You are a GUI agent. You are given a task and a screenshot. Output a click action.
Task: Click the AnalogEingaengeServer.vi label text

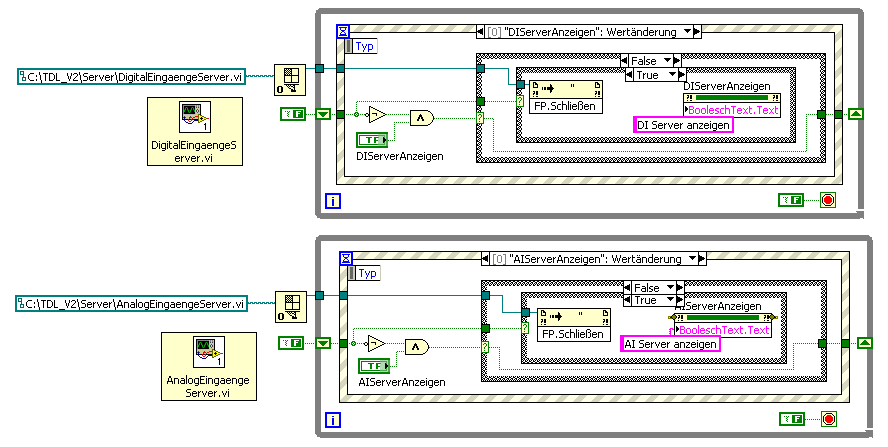208,386
